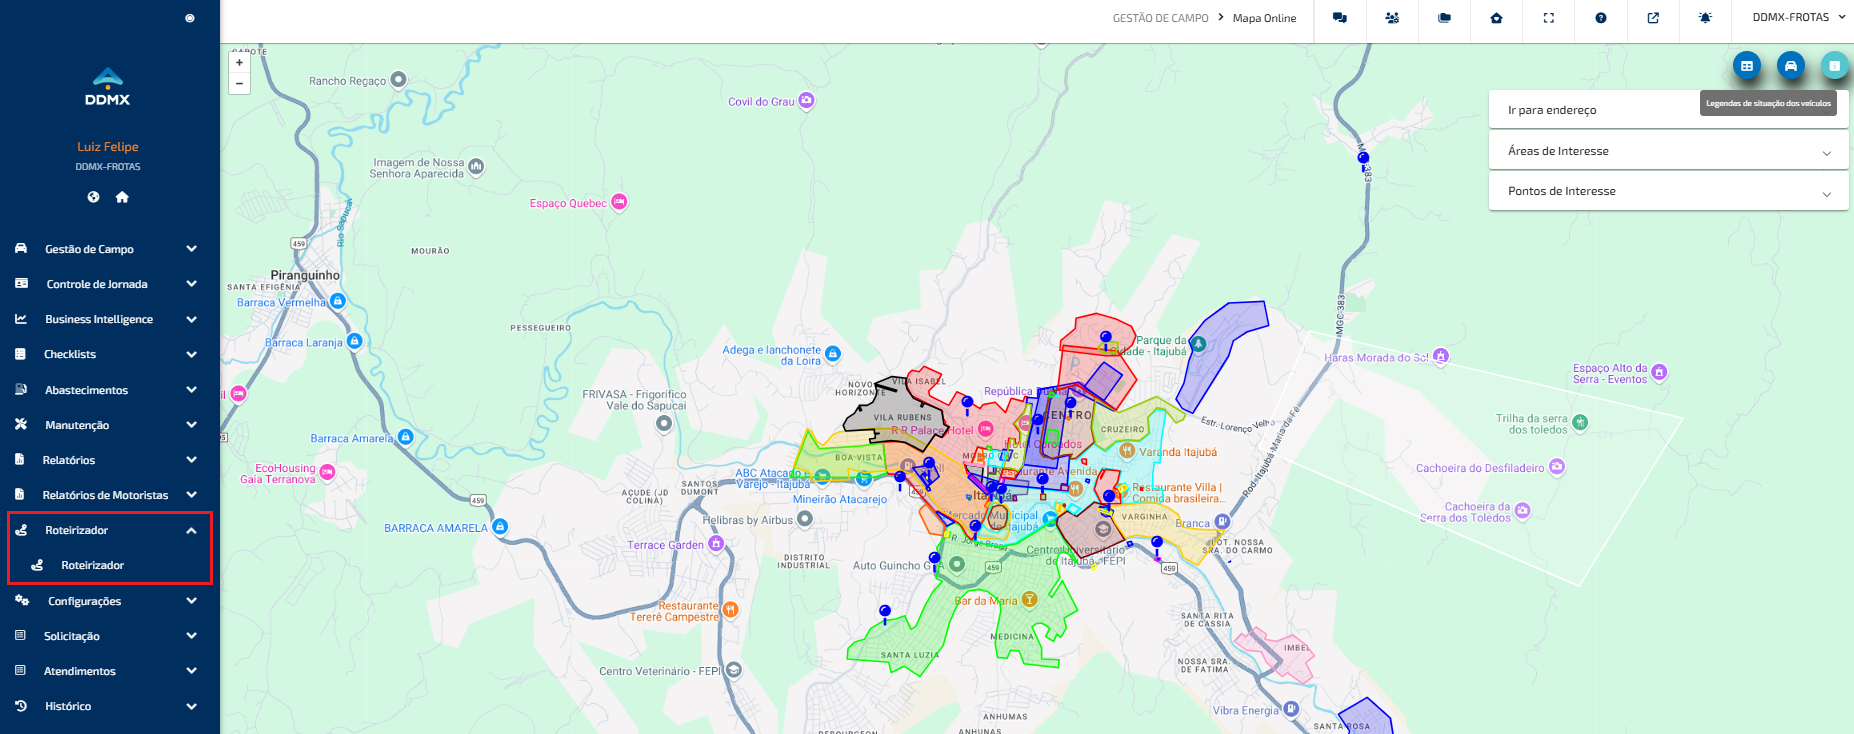Click the top bar house icon

(x=1496, y=18)
